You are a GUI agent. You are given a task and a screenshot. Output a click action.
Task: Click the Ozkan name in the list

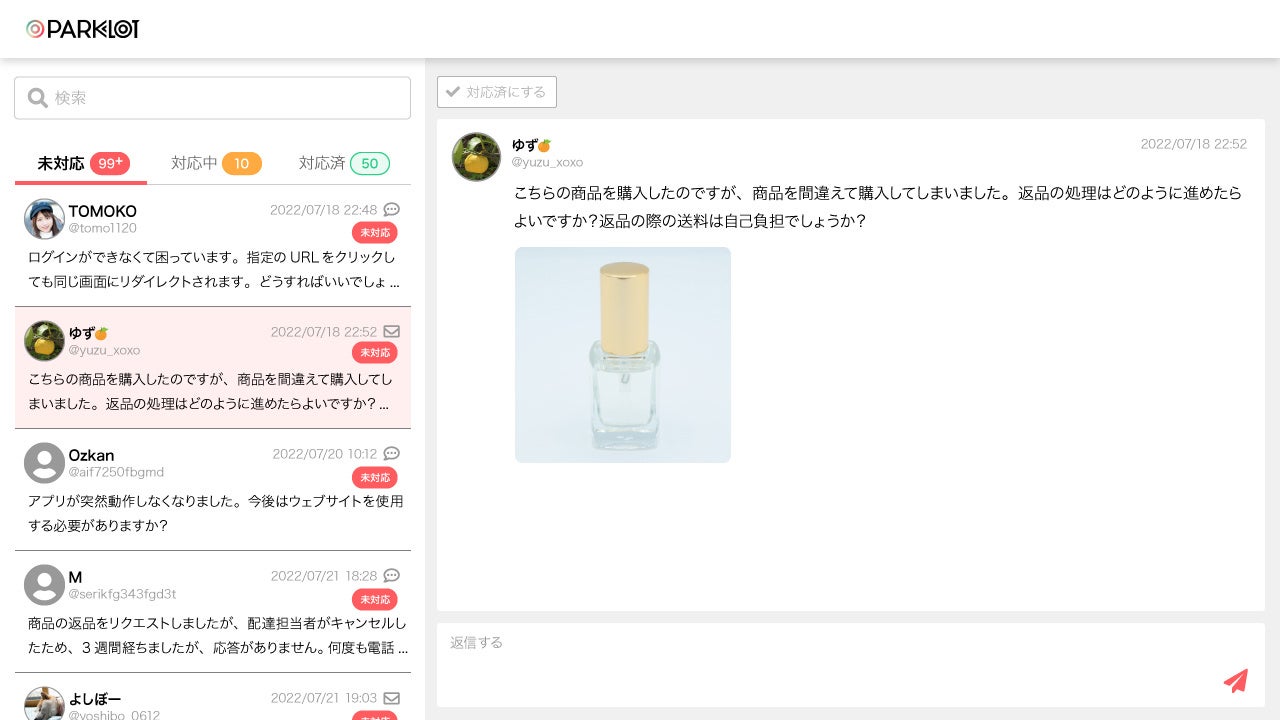click(91, 455)
